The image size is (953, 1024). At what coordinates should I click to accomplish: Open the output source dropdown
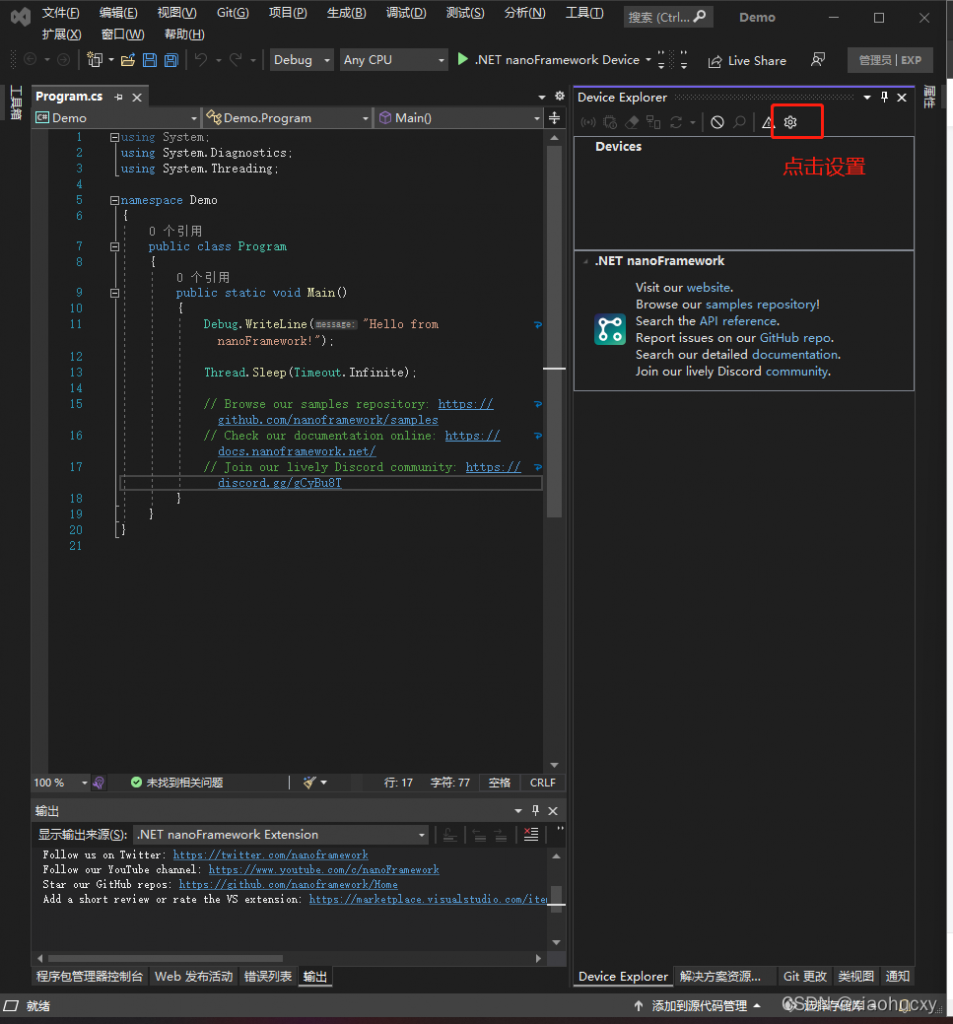click(281, 835)
